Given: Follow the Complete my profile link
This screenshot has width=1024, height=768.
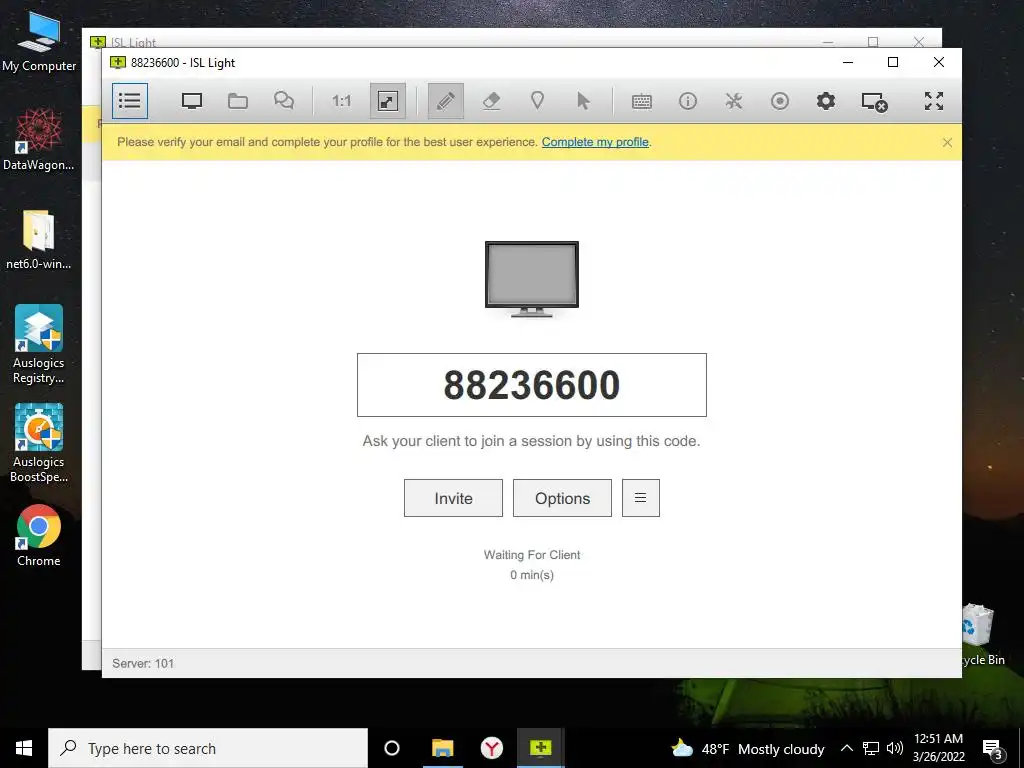Looking at the screenshot, I should pos(595,142).
